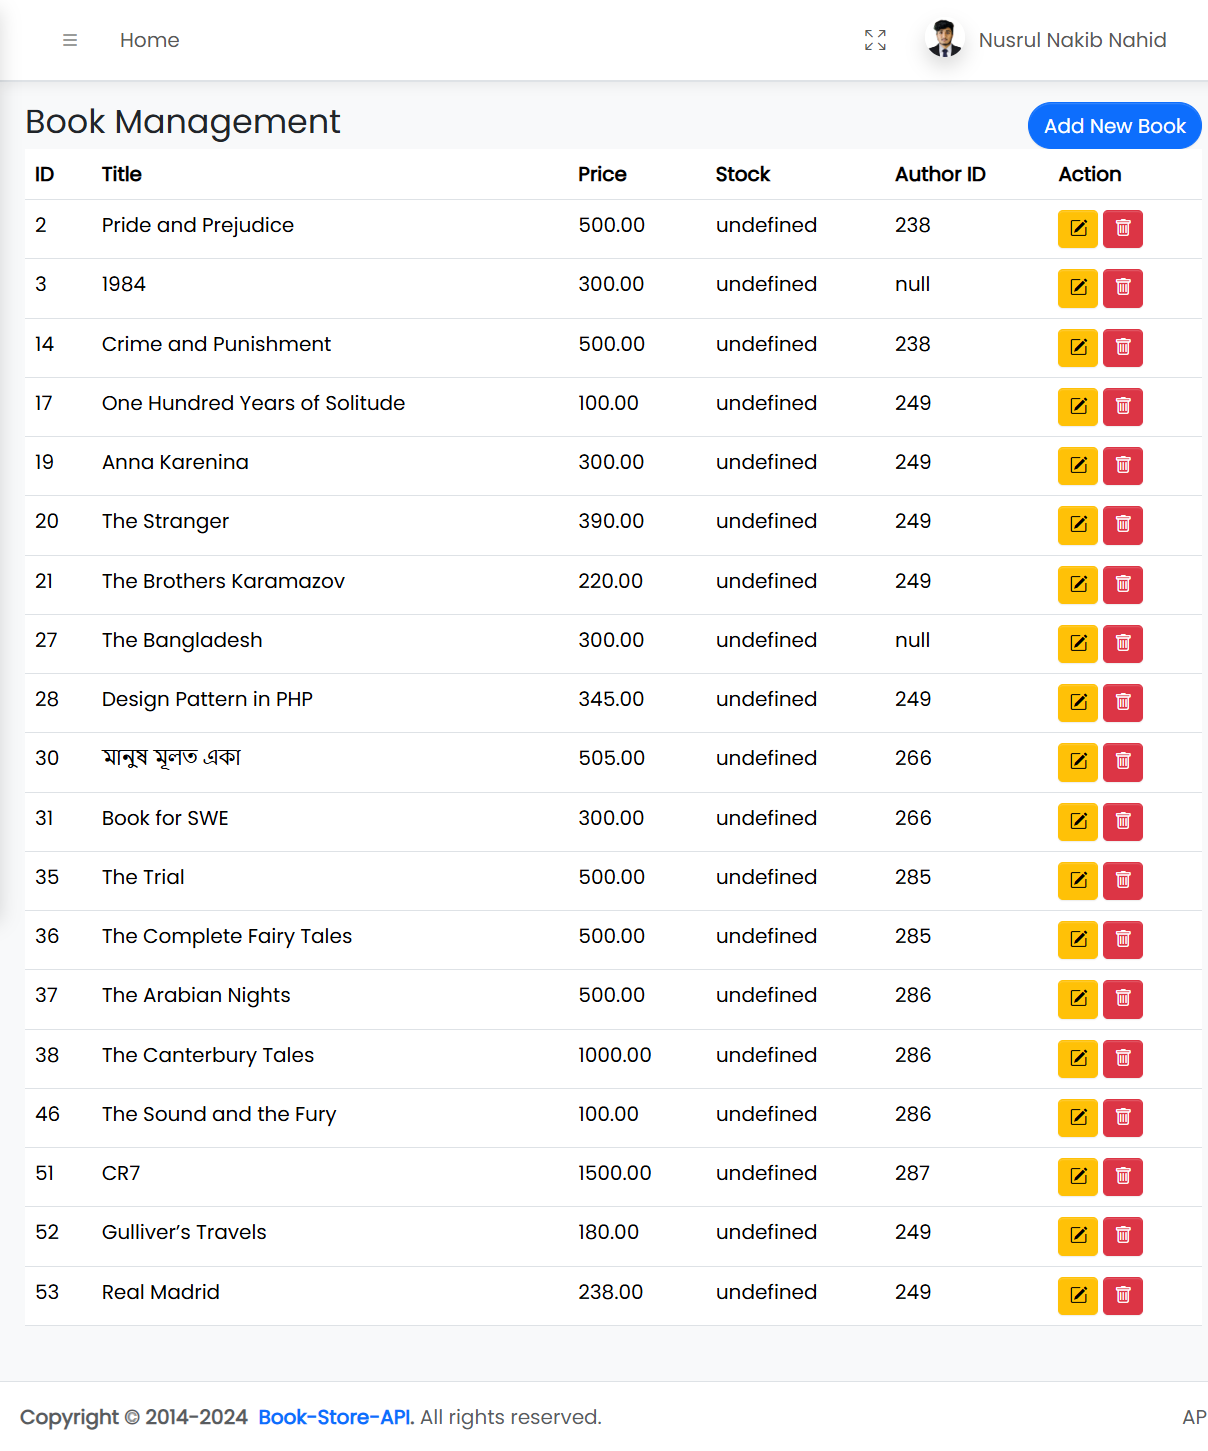Edit the CR7 book record
1208x1451 pixels.
click(x=1077, y=1177)
